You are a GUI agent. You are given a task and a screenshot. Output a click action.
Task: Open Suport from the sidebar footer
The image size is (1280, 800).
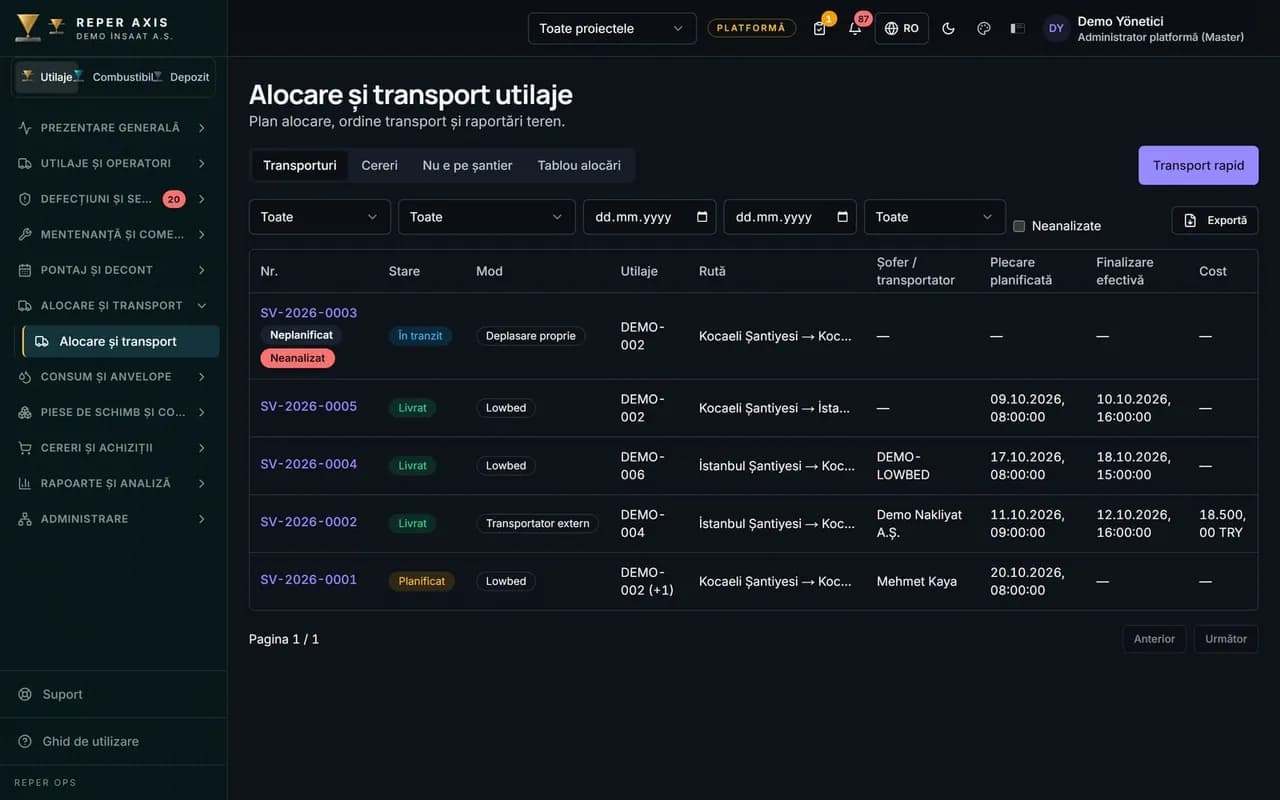[113, 694]
